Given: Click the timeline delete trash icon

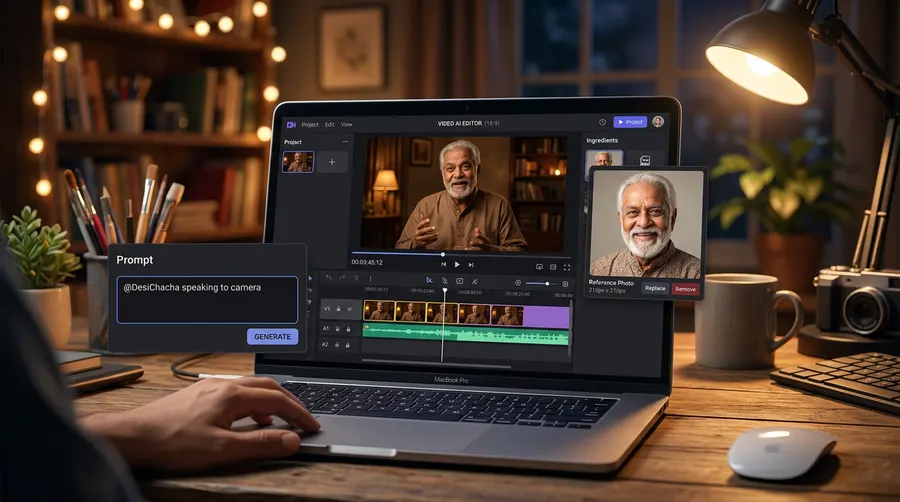Looking at the screenshot, I should click(x=356, y=278).
